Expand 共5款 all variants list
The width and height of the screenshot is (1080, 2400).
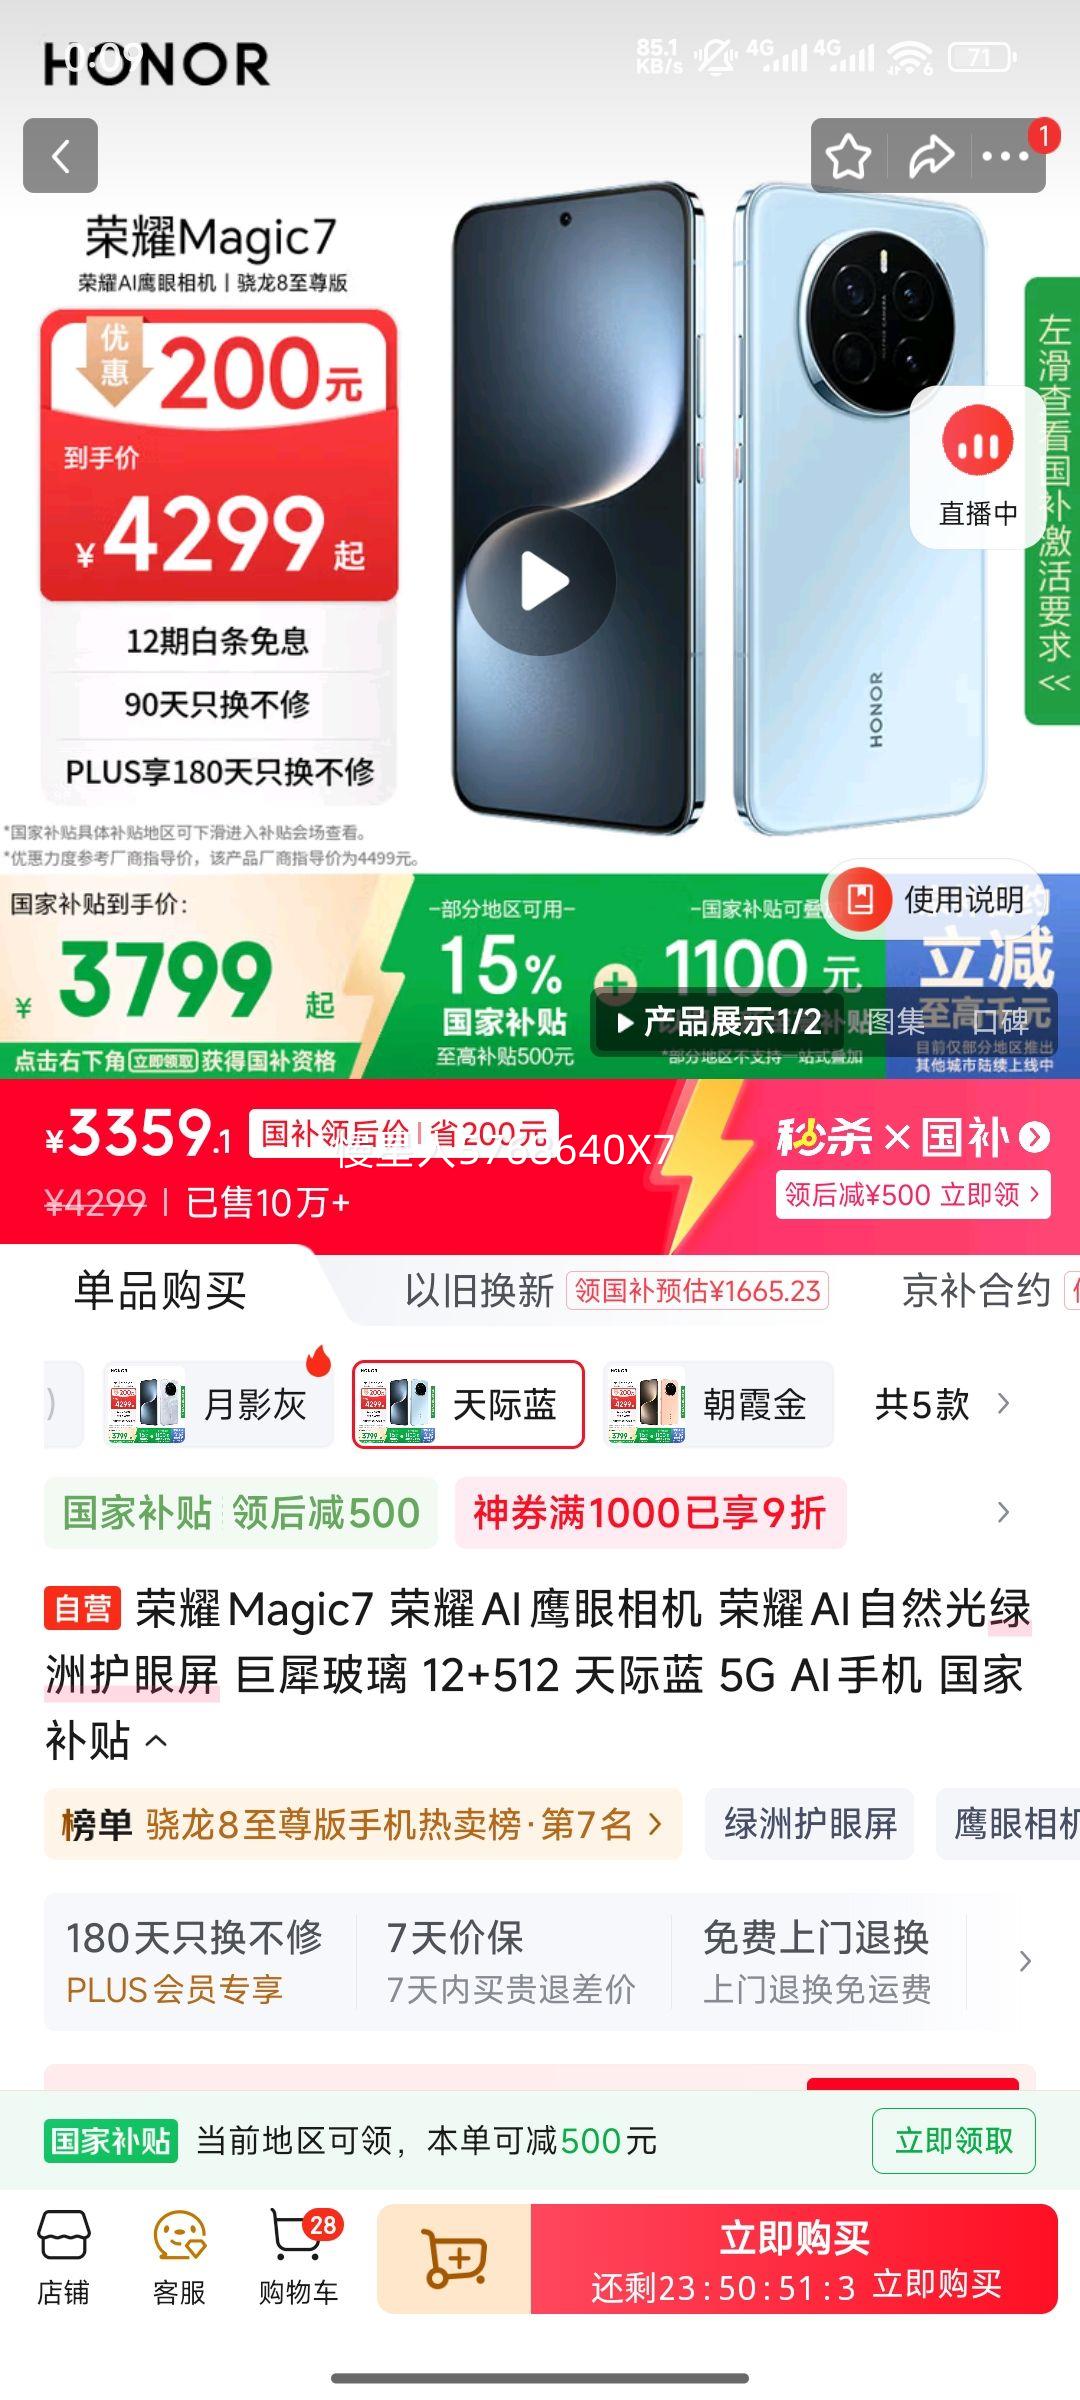(942, 1404)
